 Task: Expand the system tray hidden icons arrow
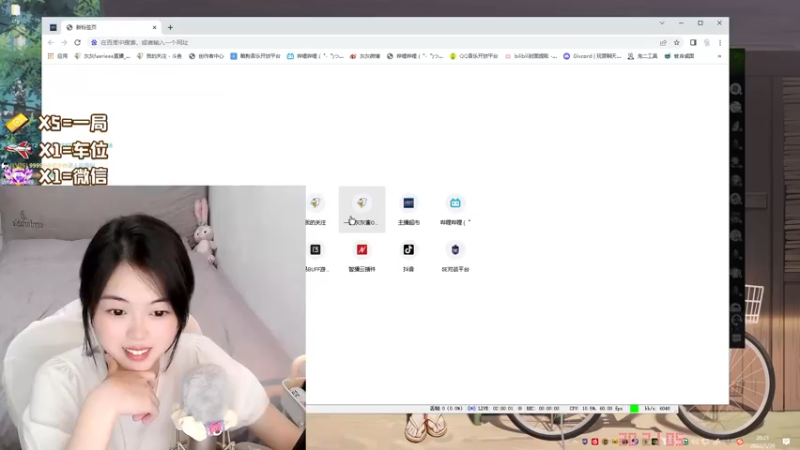point(576,441)
